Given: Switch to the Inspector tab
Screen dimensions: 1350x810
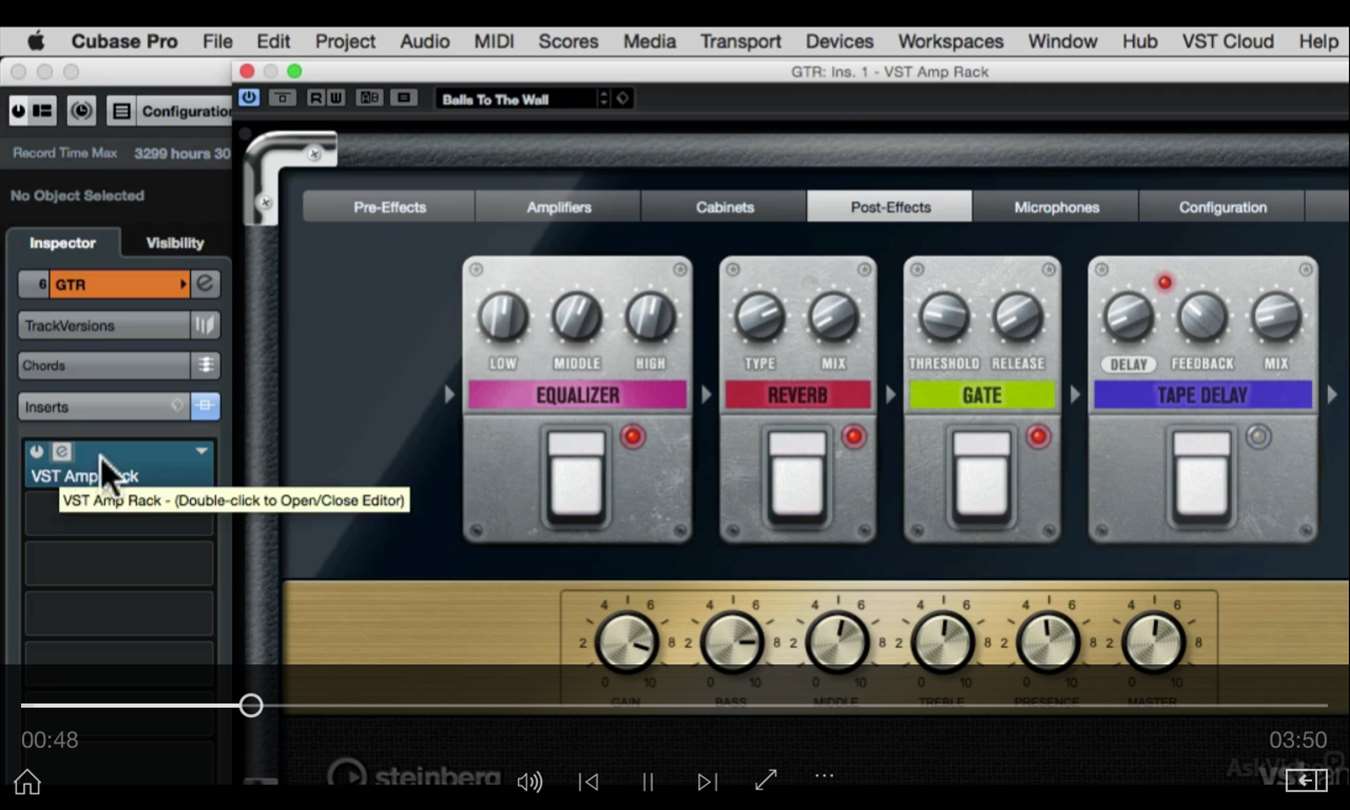Looking at the screenshot, I should point(62,243).
